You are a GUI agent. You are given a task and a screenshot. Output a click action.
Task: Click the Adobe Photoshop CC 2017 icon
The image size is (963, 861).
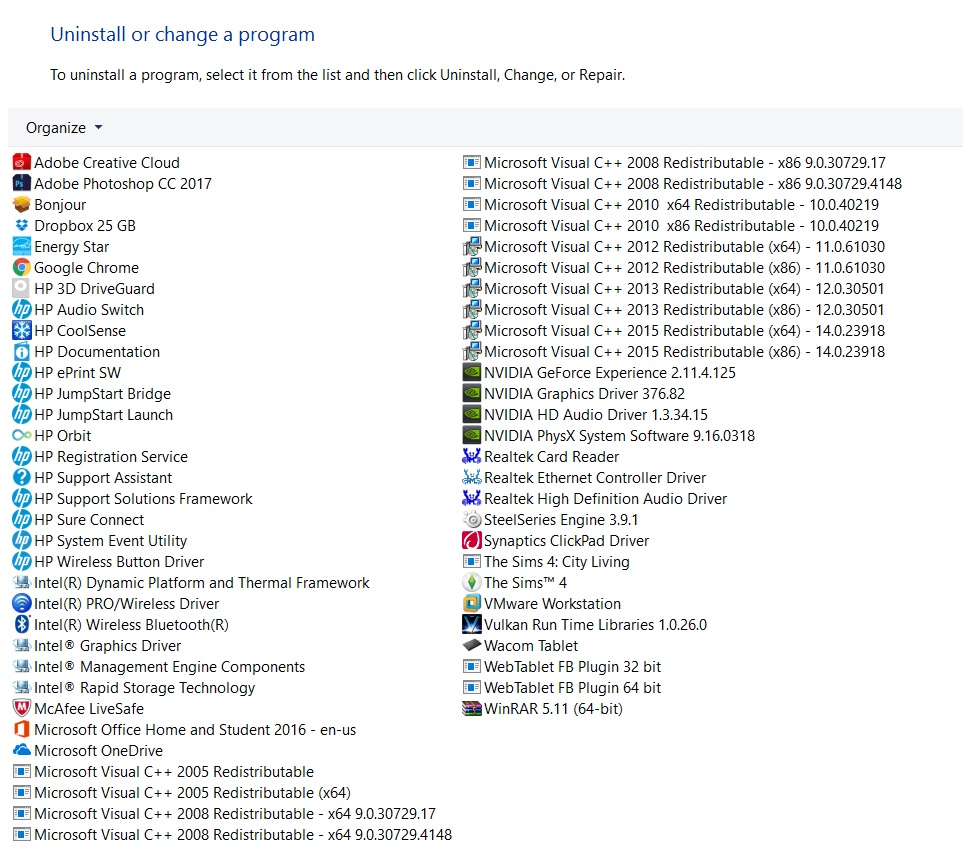coord(21,184)
